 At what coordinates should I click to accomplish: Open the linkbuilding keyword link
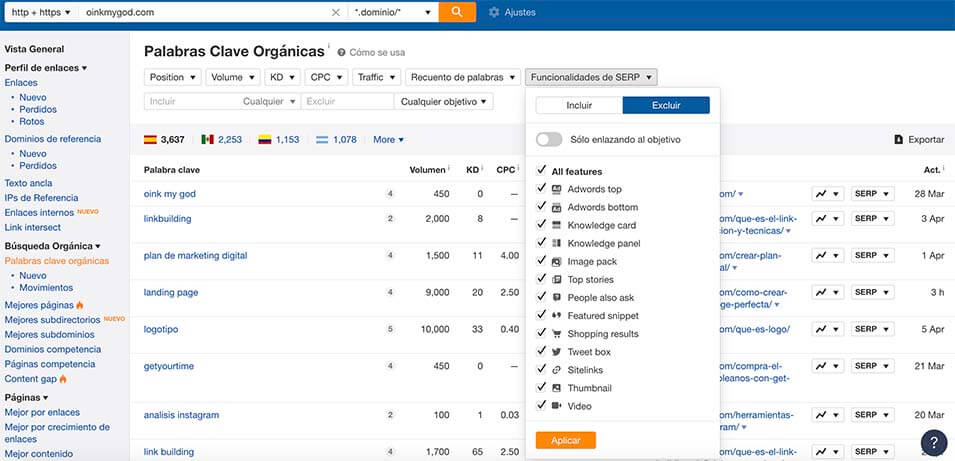click(x=167, y=219)
